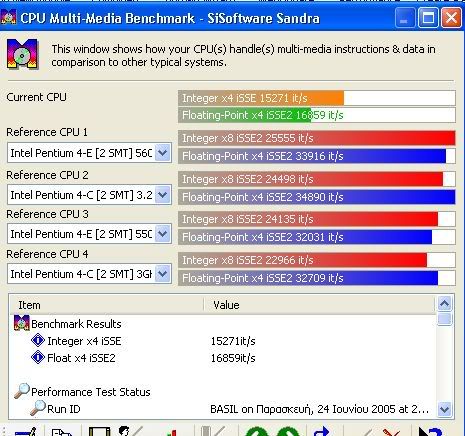
Task: Click the Reference CPU 3 label
Action: click(x=47, y=214)
